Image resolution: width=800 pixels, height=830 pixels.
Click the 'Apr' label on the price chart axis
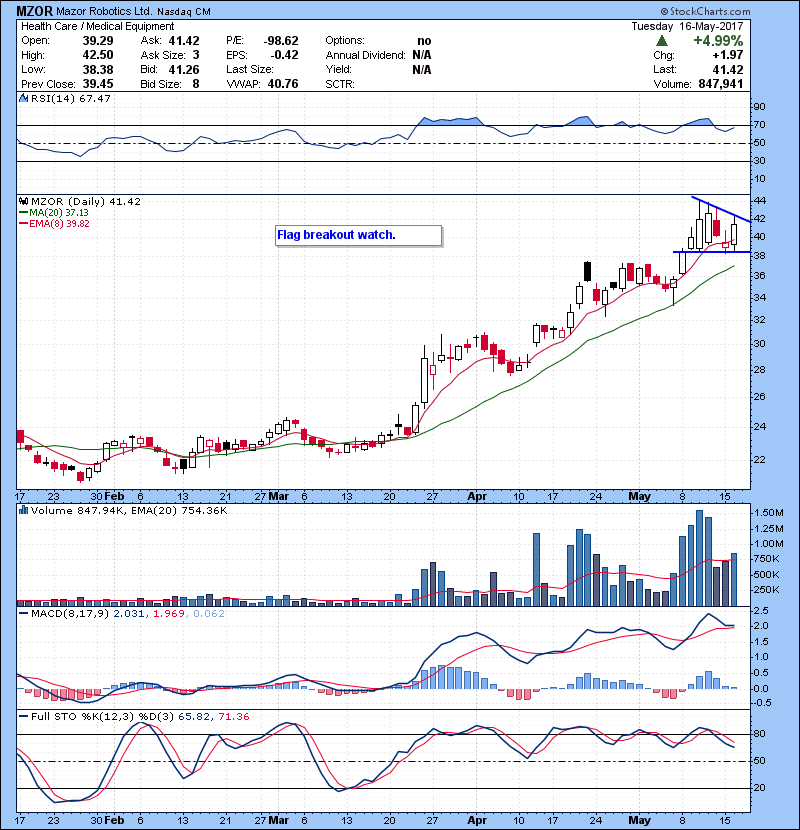[x=477, y=497]
